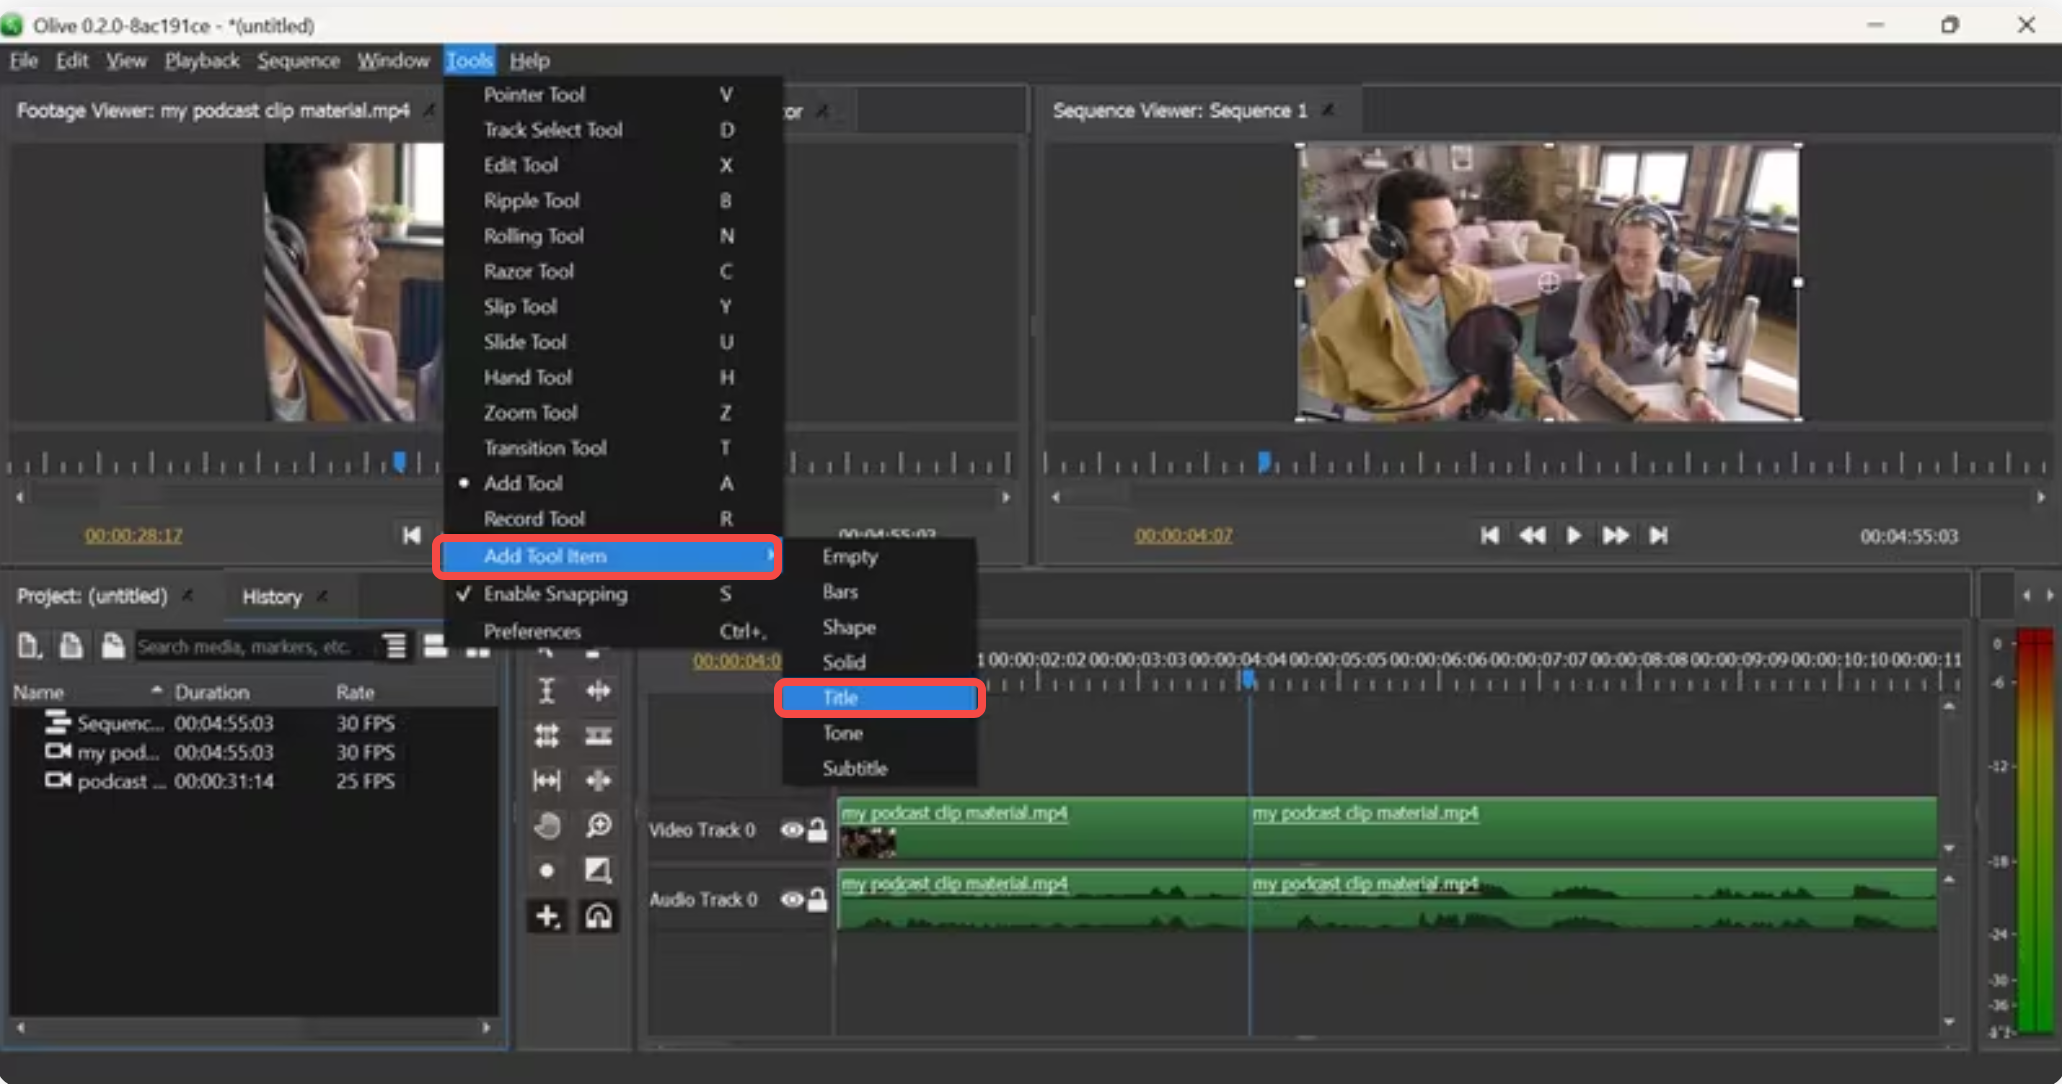Toggle visibility of Video Track 0
Image resolution: width=2062 pixels, height=1084 pixels.
[x=791, y=830]
